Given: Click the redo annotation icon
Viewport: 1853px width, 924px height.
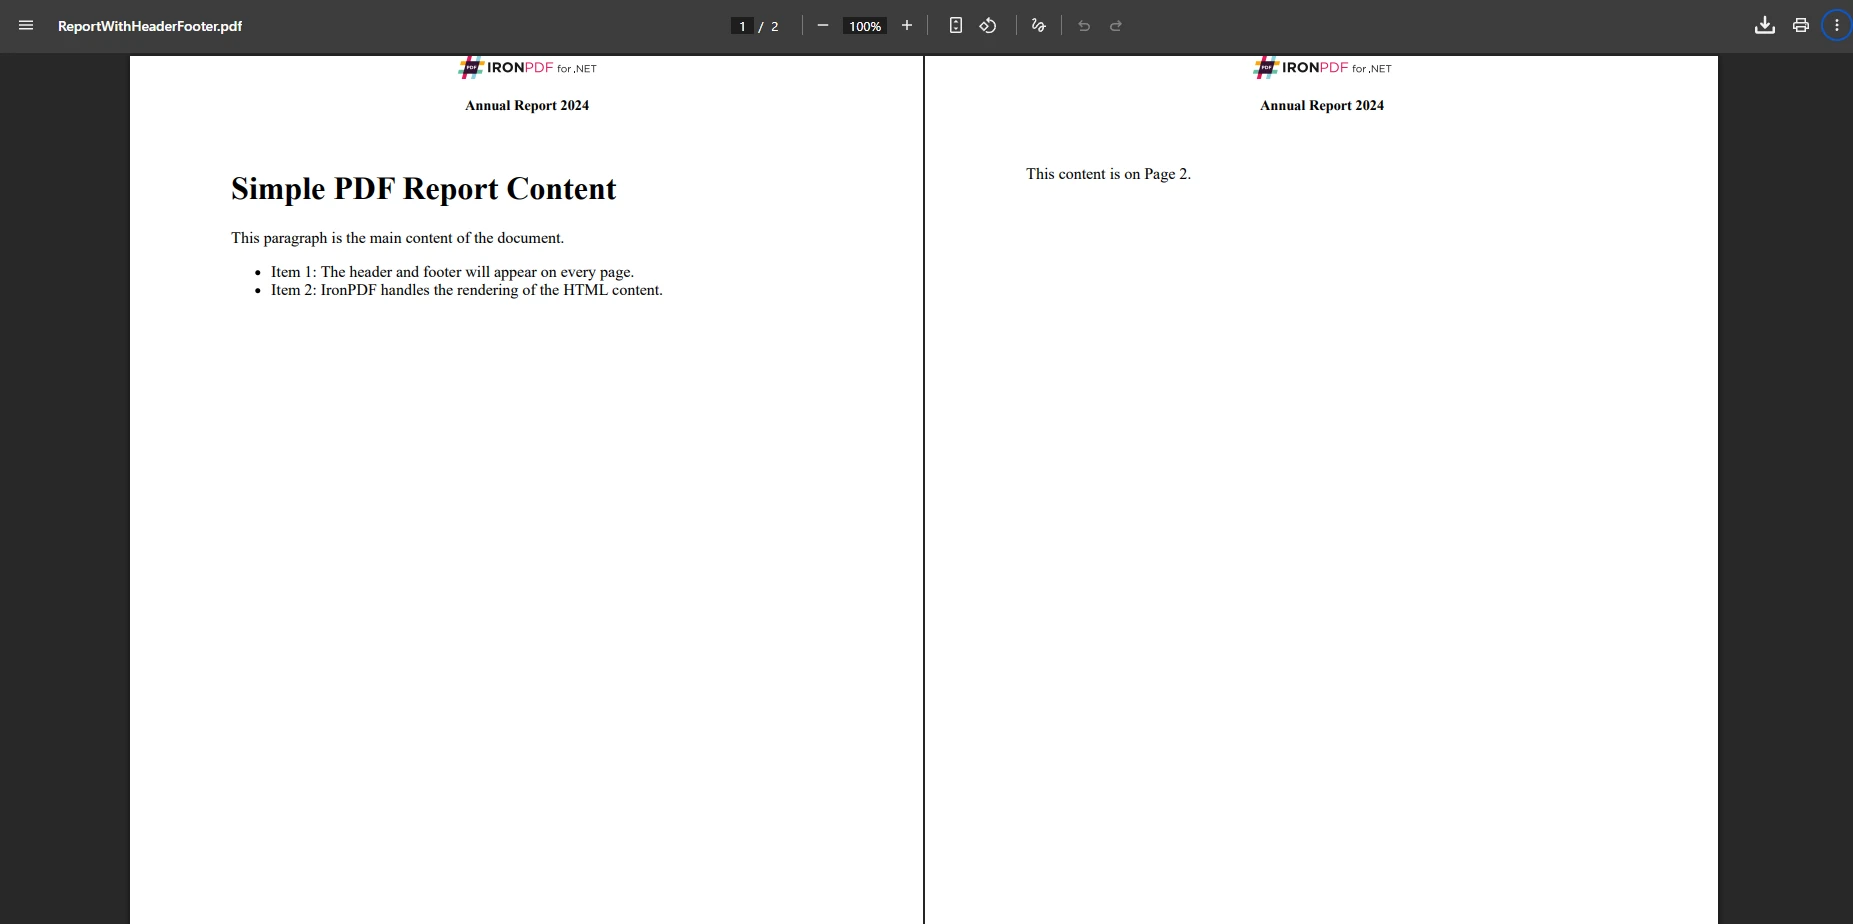Looking at the screenshot, I should pos(1116,26).
